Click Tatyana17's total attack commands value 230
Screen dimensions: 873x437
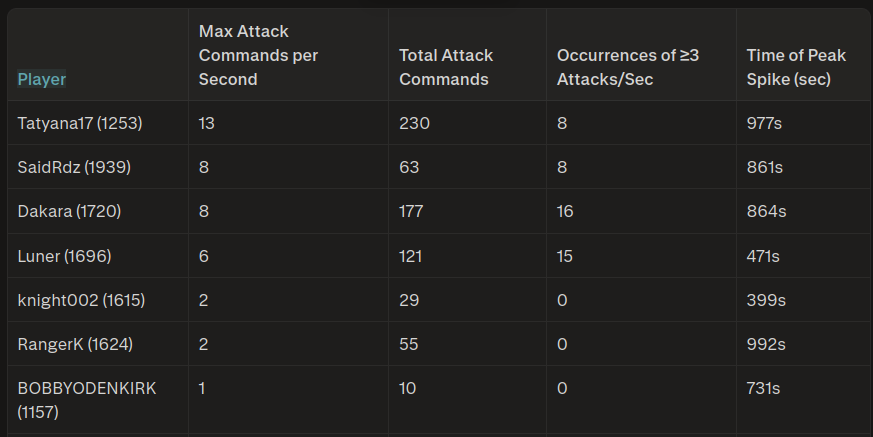click(x=412, y=123)
